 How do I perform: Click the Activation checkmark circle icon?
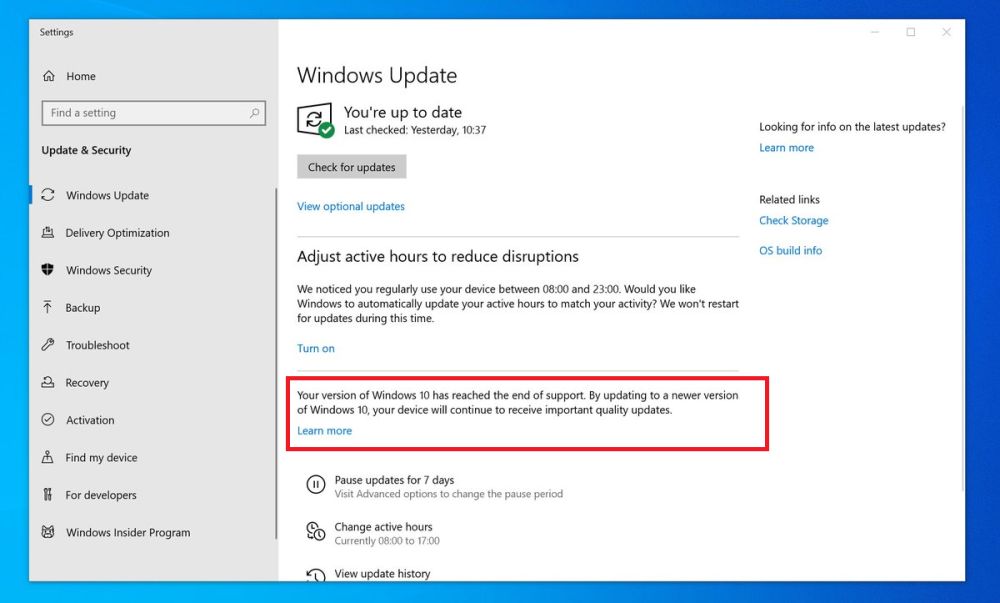pos(48,419)
